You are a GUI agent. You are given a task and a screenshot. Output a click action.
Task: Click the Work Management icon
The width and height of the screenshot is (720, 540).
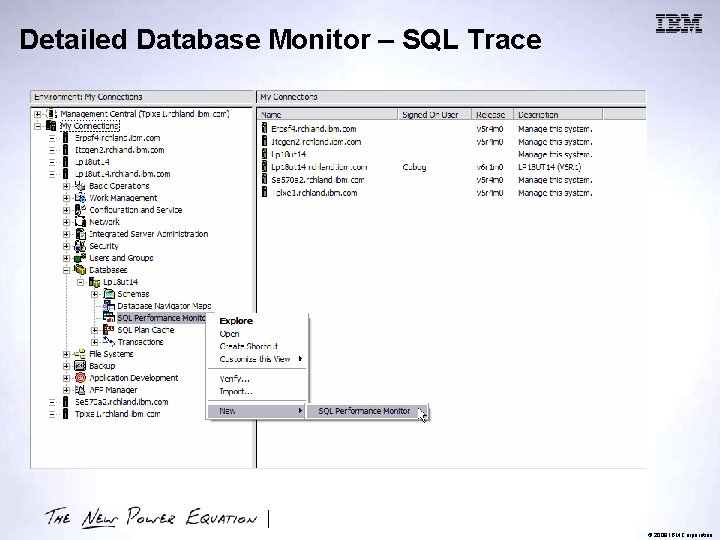click(80, 198)
